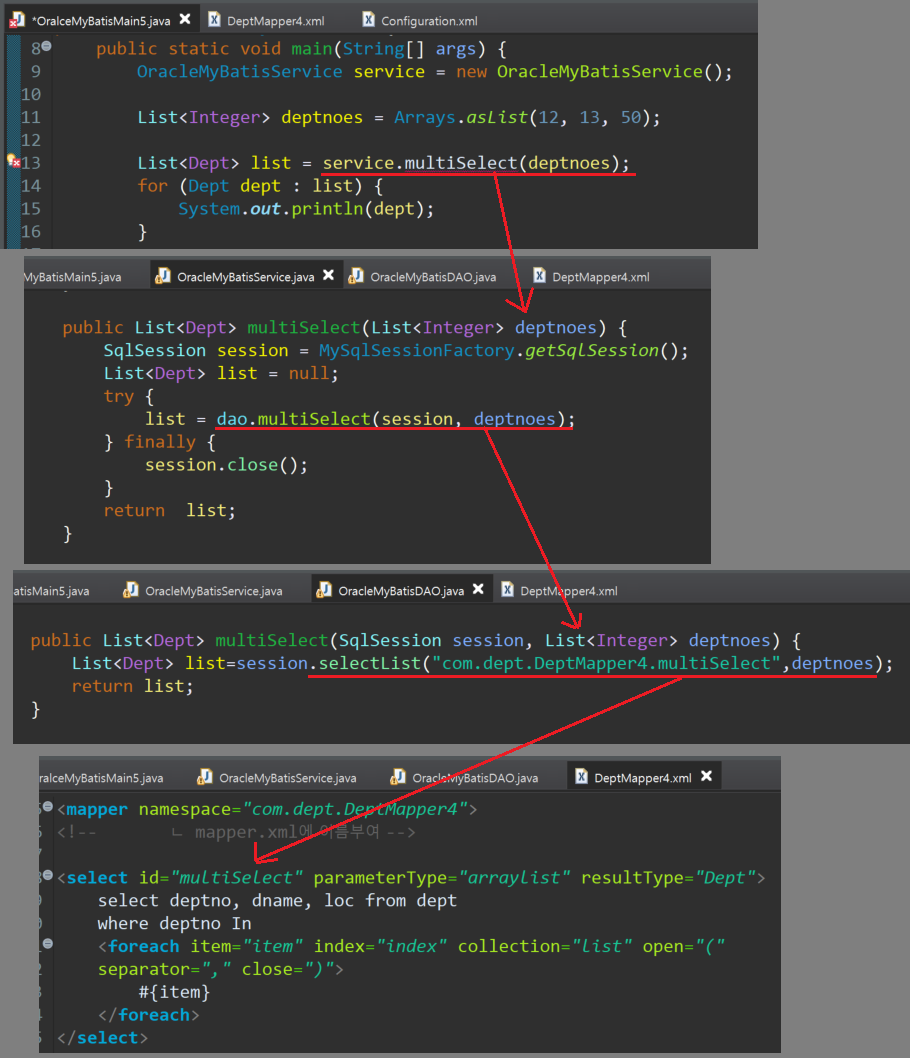Click the XML icon on top DeptMapper4.xml tab
This screenshot has height=1058, width=910.
pyautogui.click(x=214, y=20)
